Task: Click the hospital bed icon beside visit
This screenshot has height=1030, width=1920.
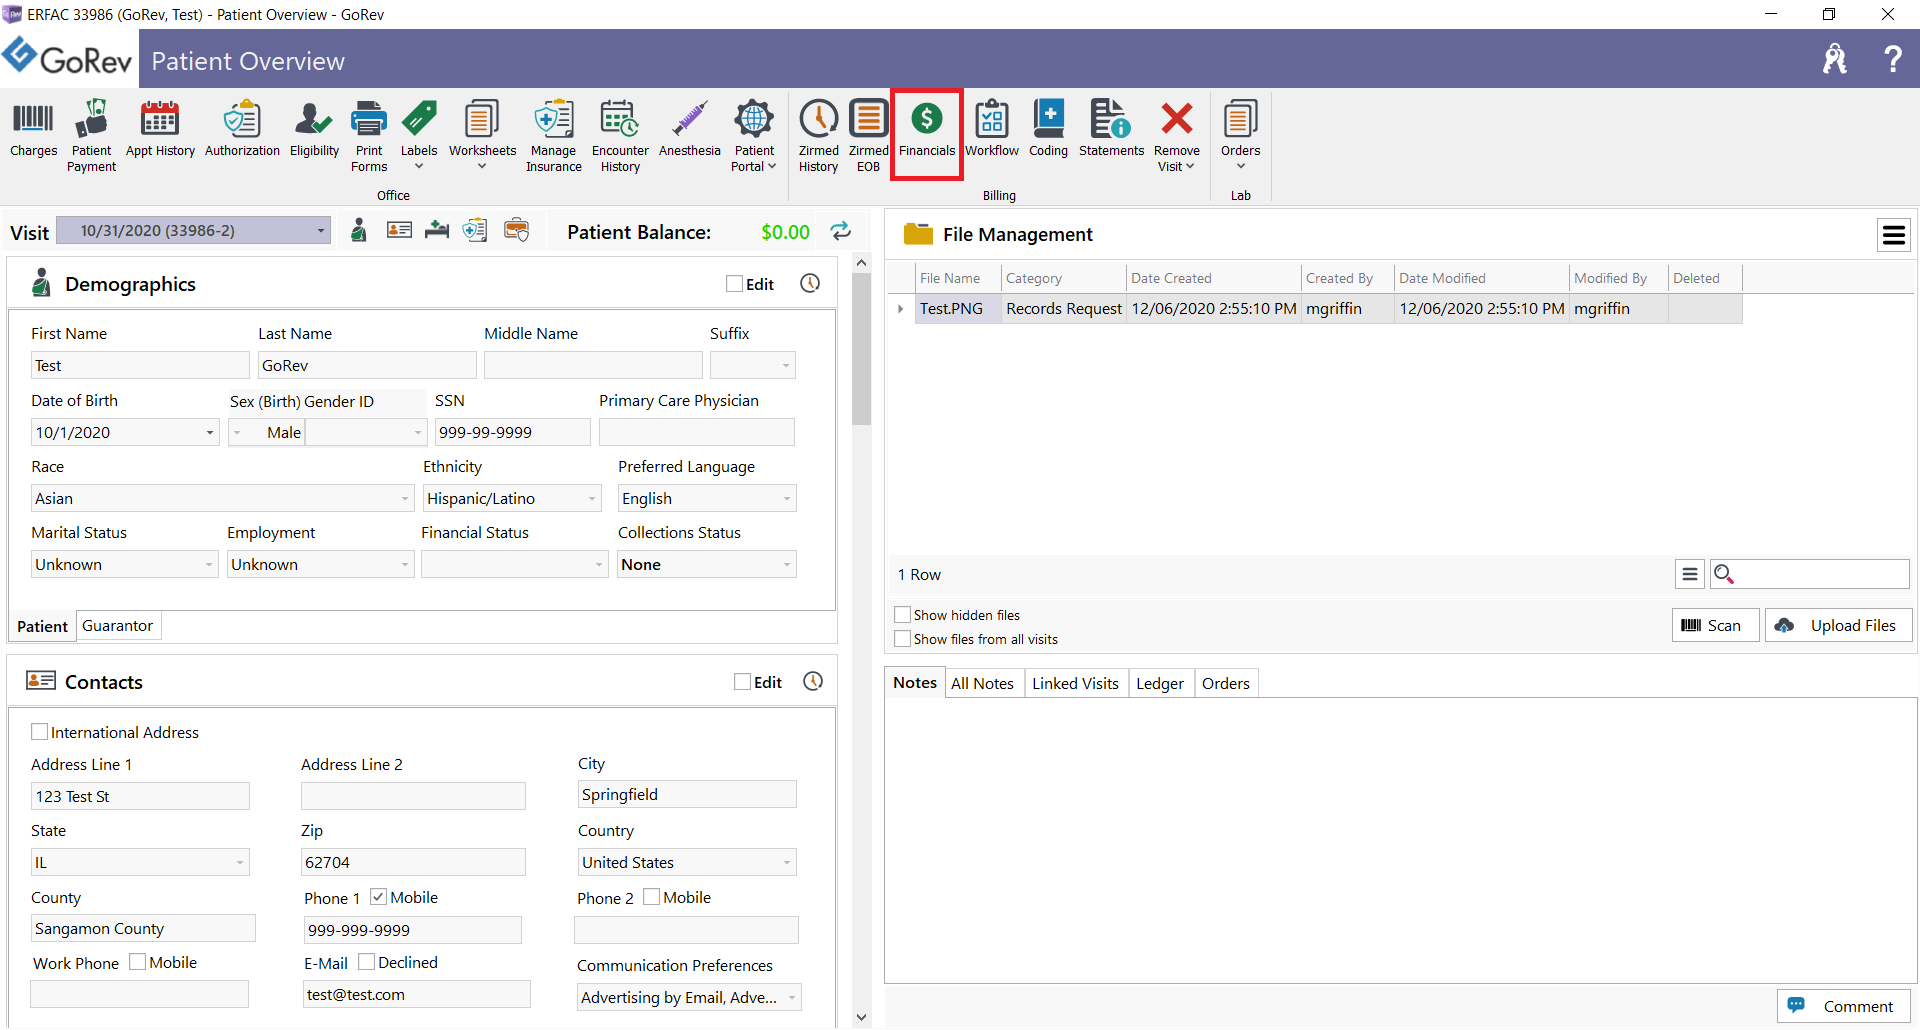Action: pyautogui.click(x=437, y=230)
